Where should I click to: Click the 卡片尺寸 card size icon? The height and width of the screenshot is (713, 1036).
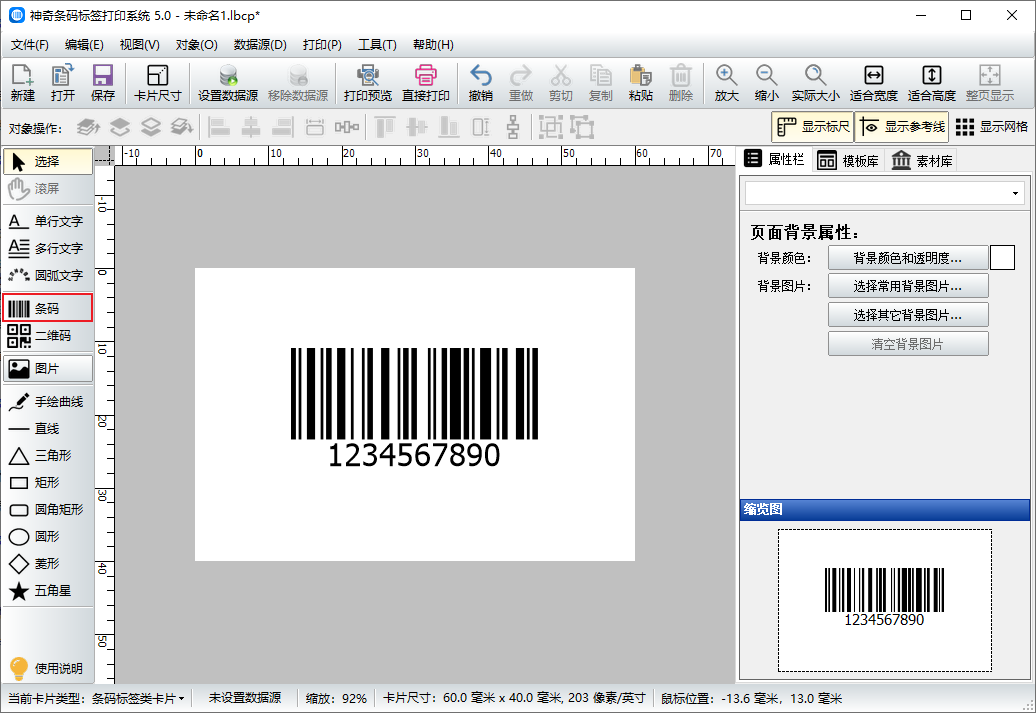click(157, 83)
